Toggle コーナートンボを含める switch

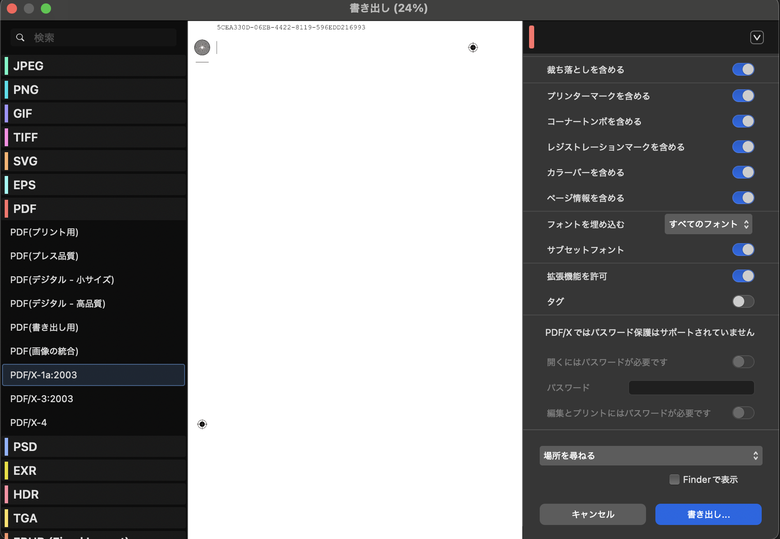pos(743,121)
